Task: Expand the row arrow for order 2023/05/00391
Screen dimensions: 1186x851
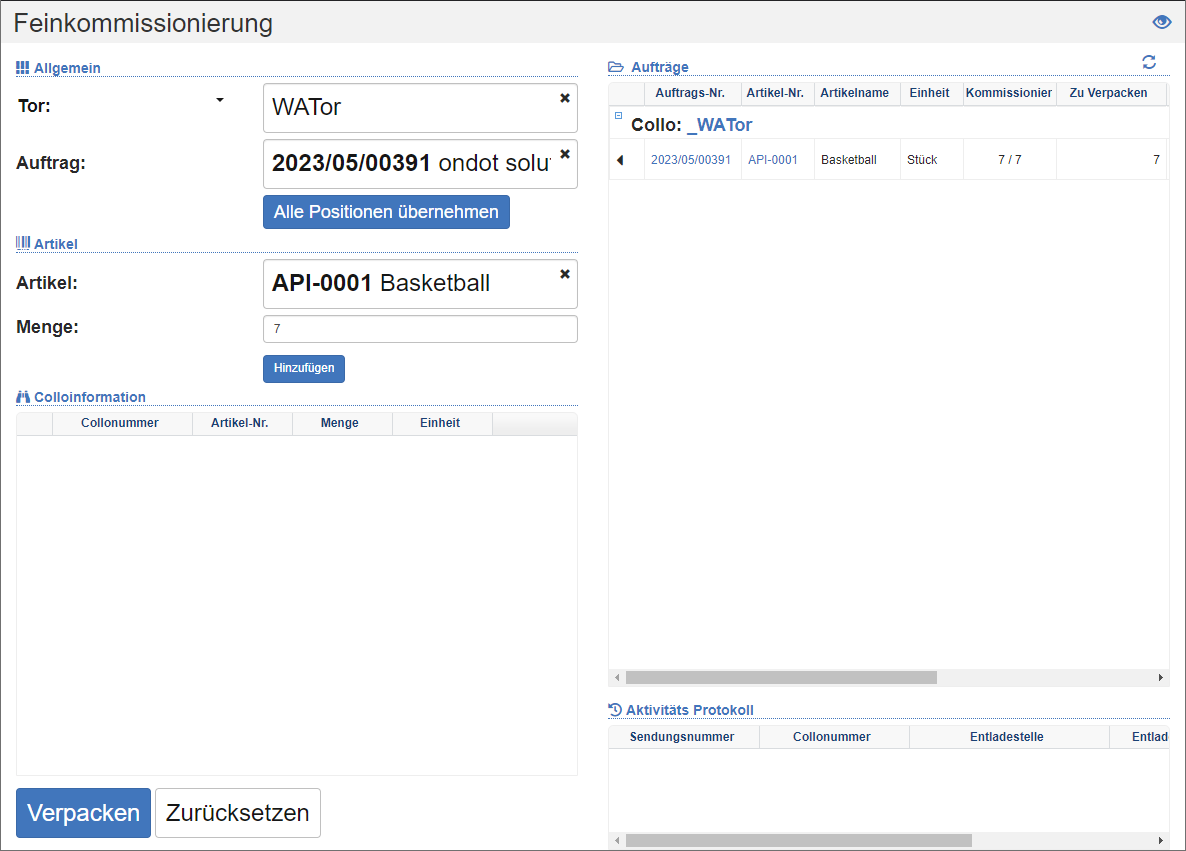Action: click(620, 160)
